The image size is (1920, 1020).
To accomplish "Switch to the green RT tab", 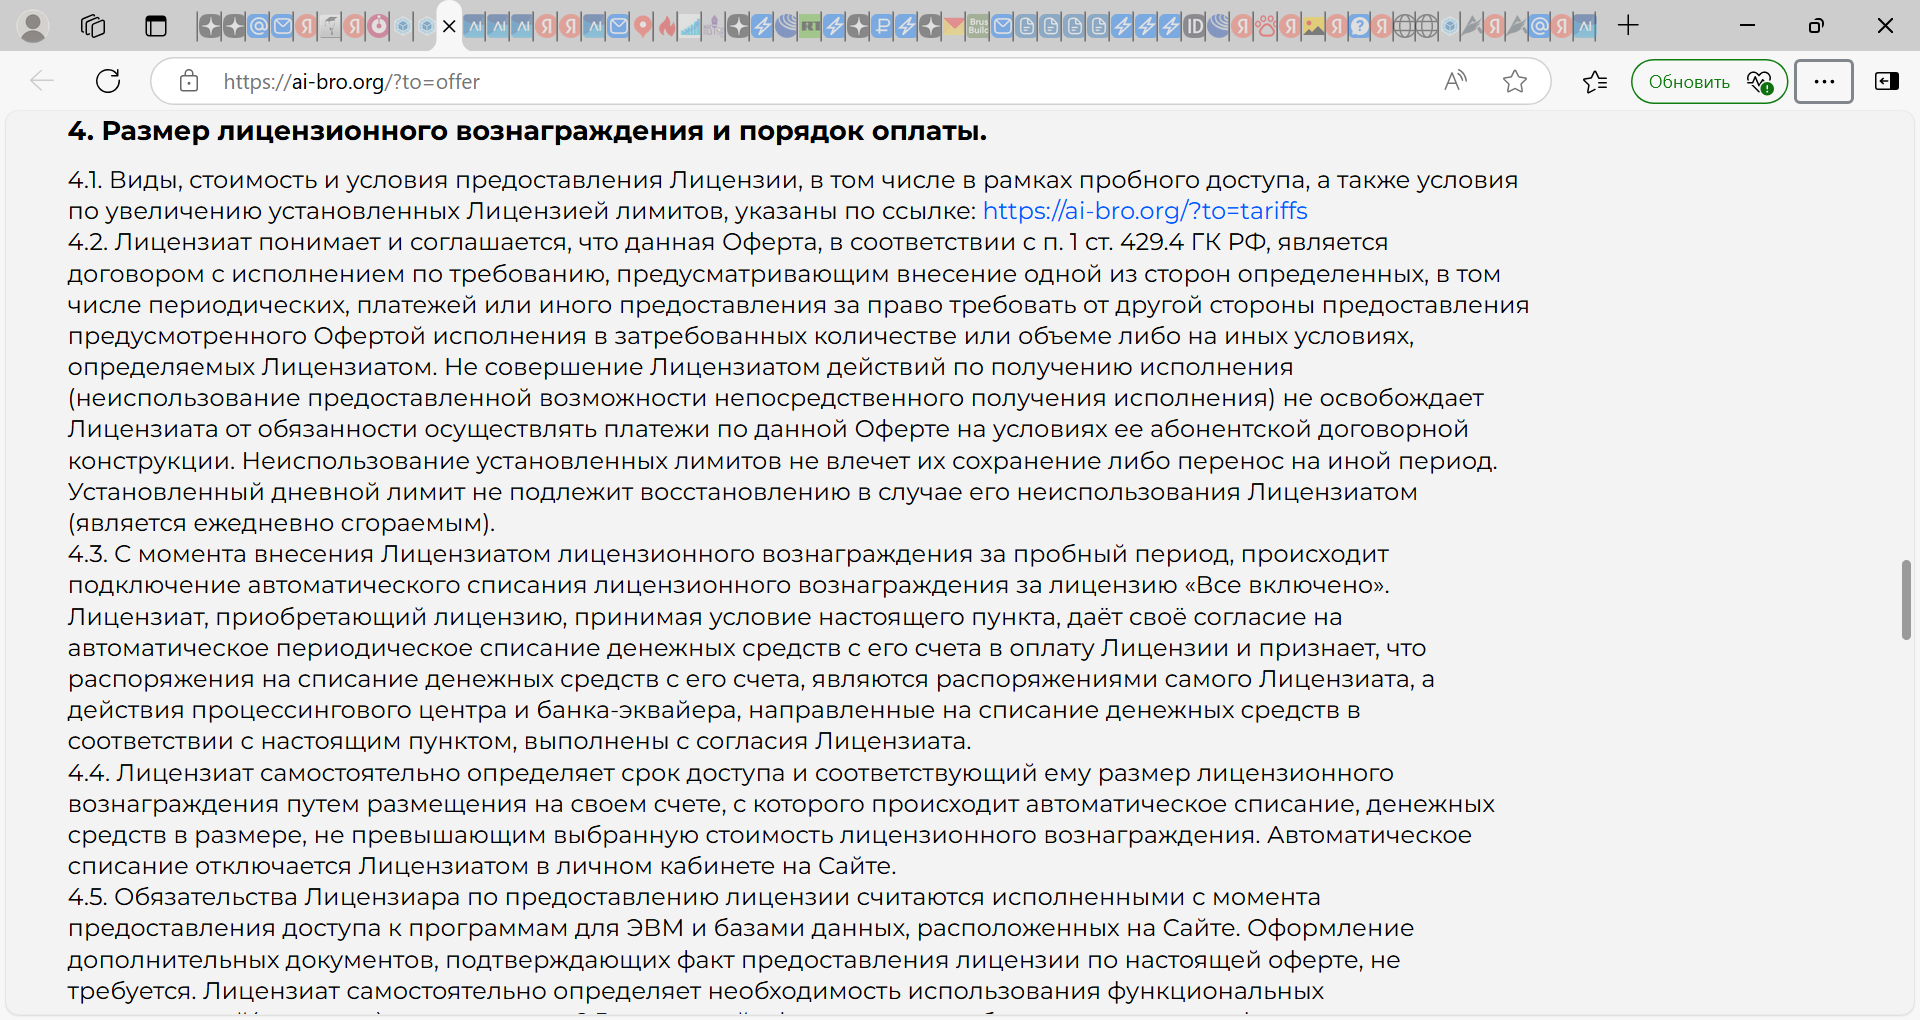I will 810,27.
